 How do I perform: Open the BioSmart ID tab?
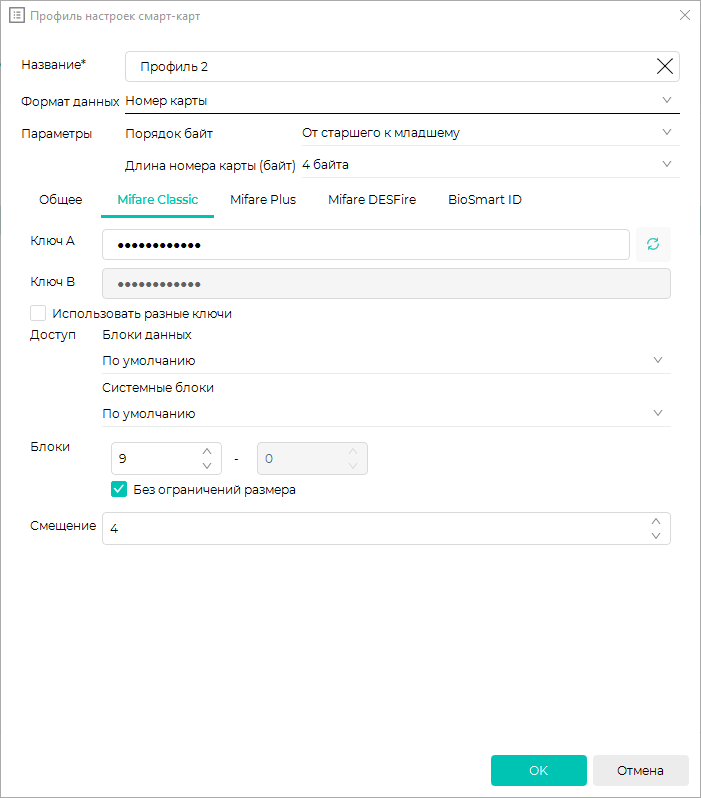(x=485, y=200)
